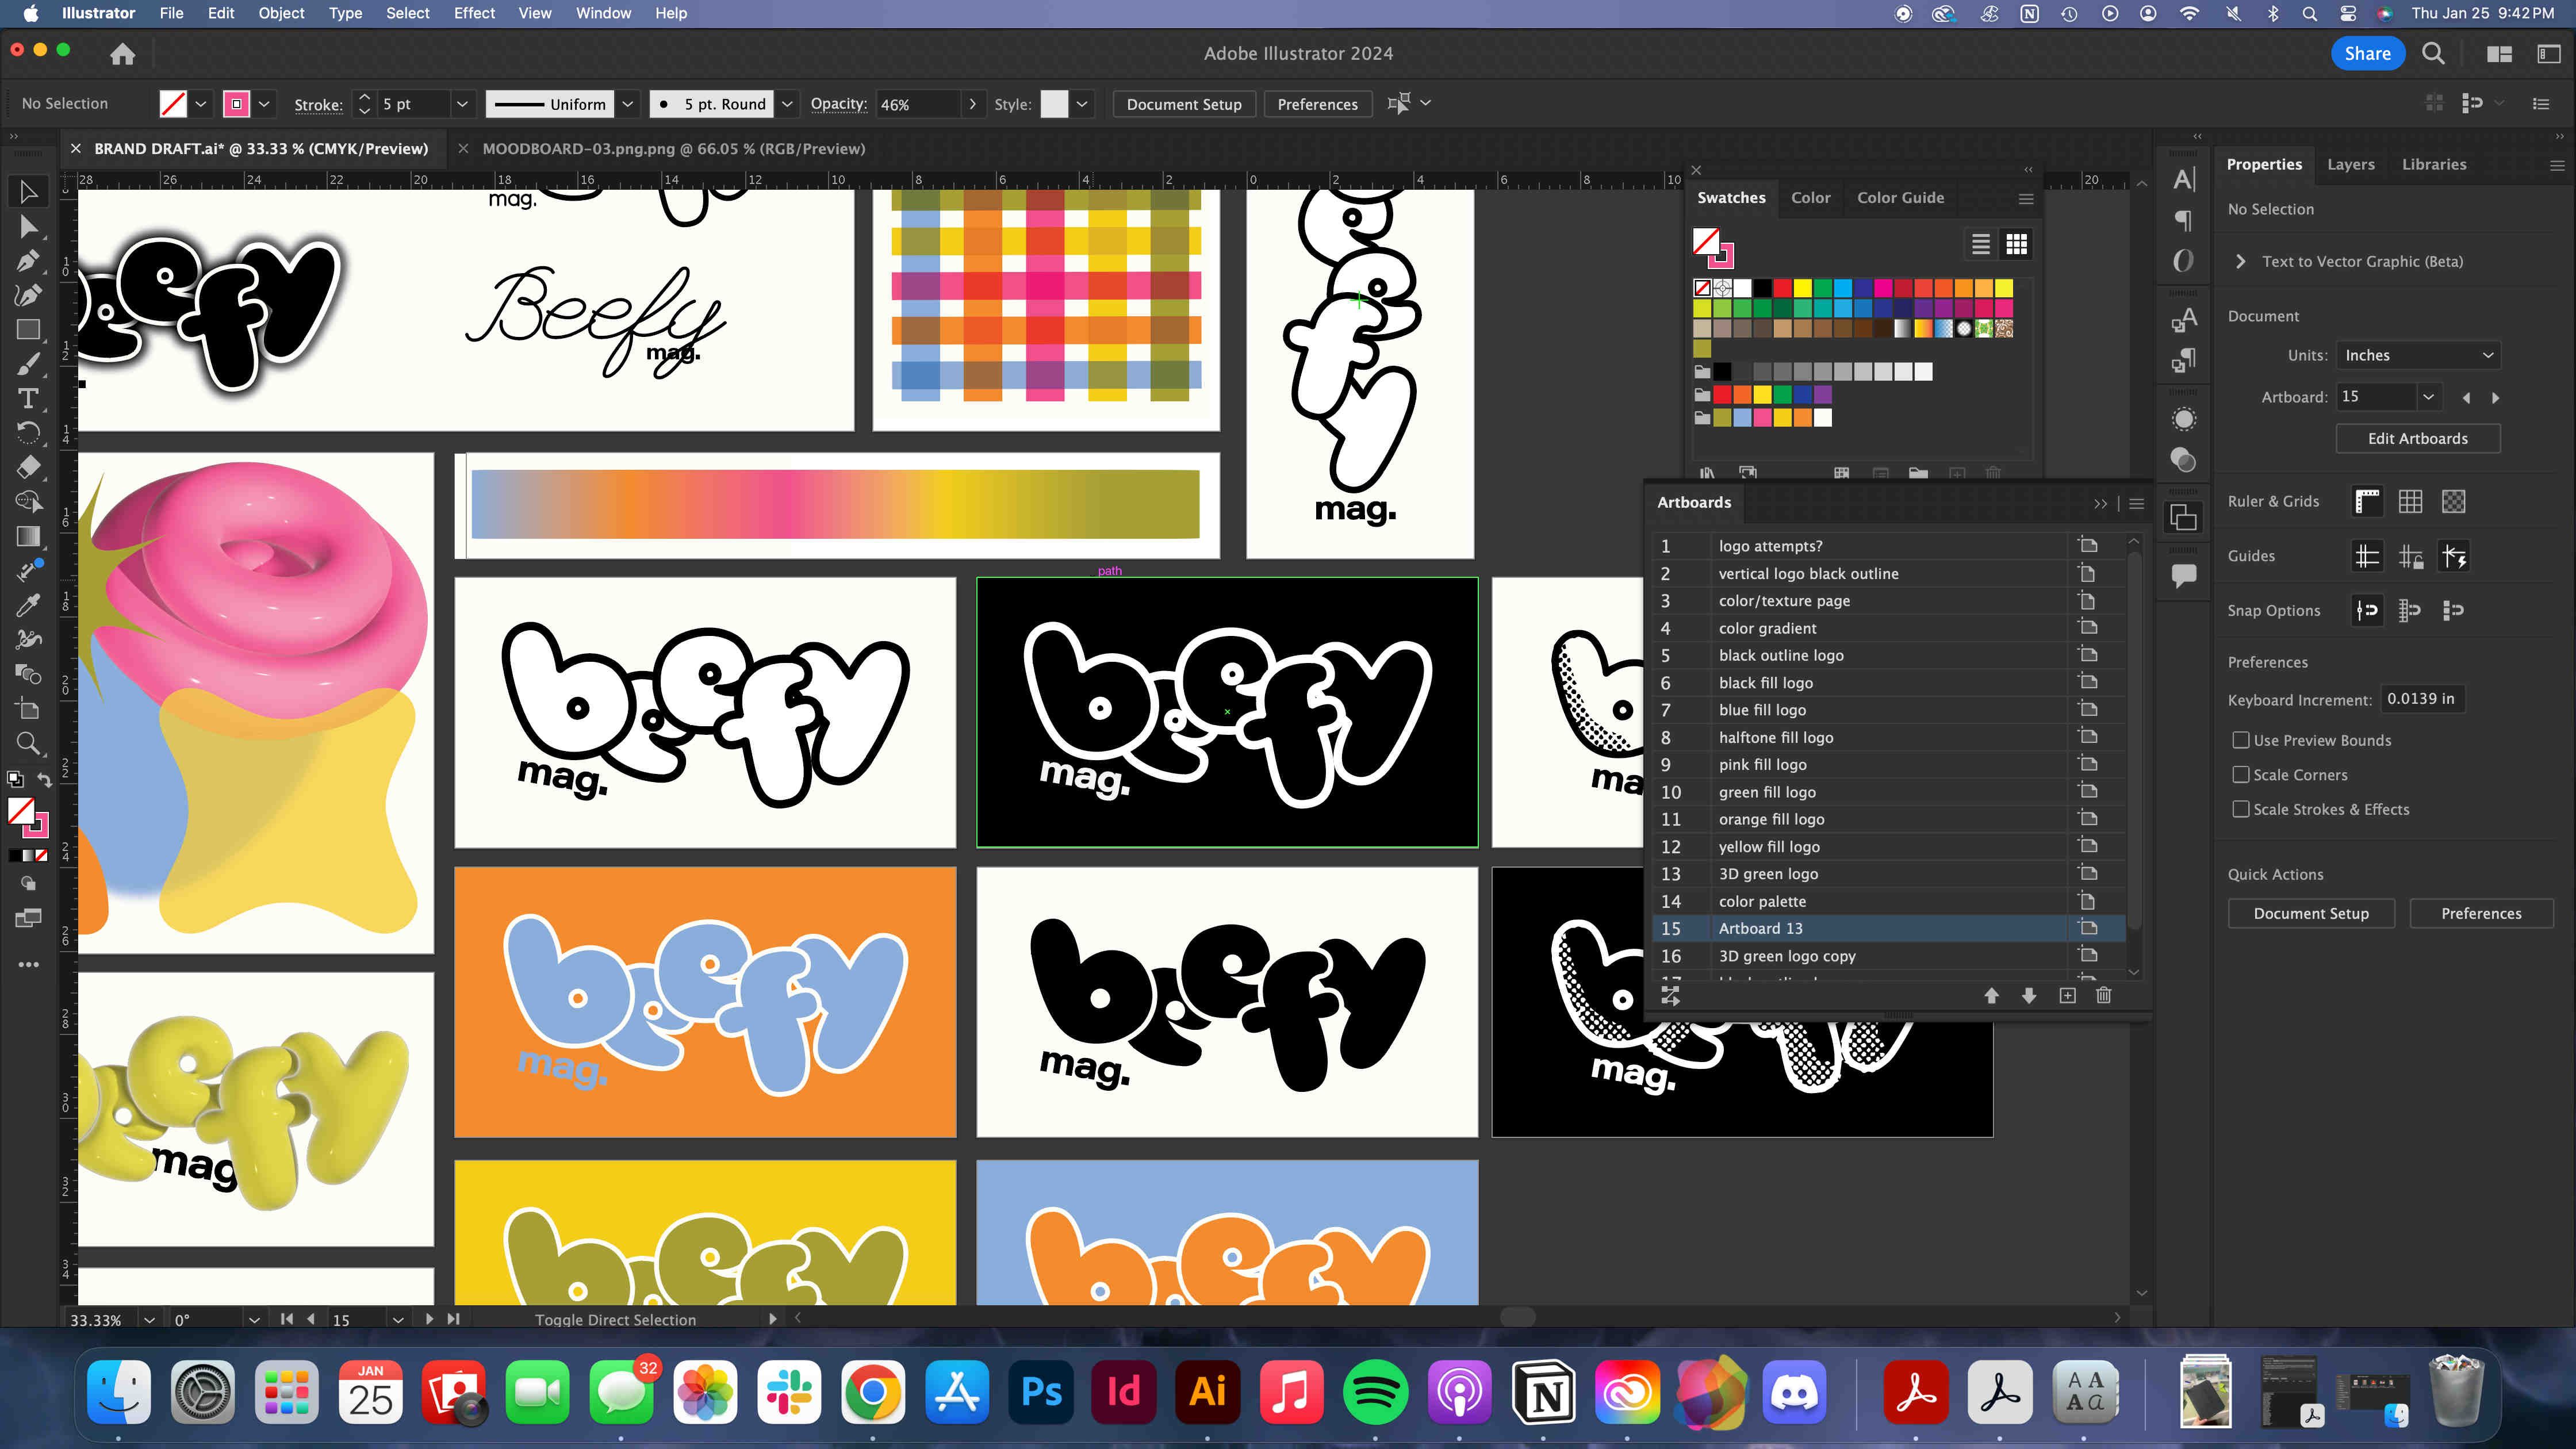Select the Direct Selection tool

click(x=28, y=227)
